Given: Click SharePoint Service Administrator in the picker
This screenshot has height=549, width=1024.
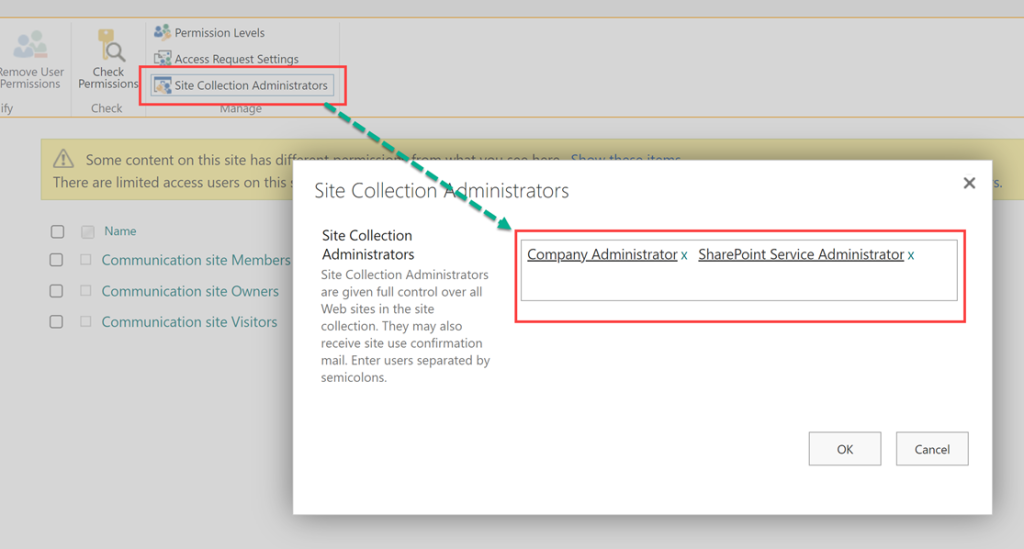Looking at the screenshot, I should point(801,255).
